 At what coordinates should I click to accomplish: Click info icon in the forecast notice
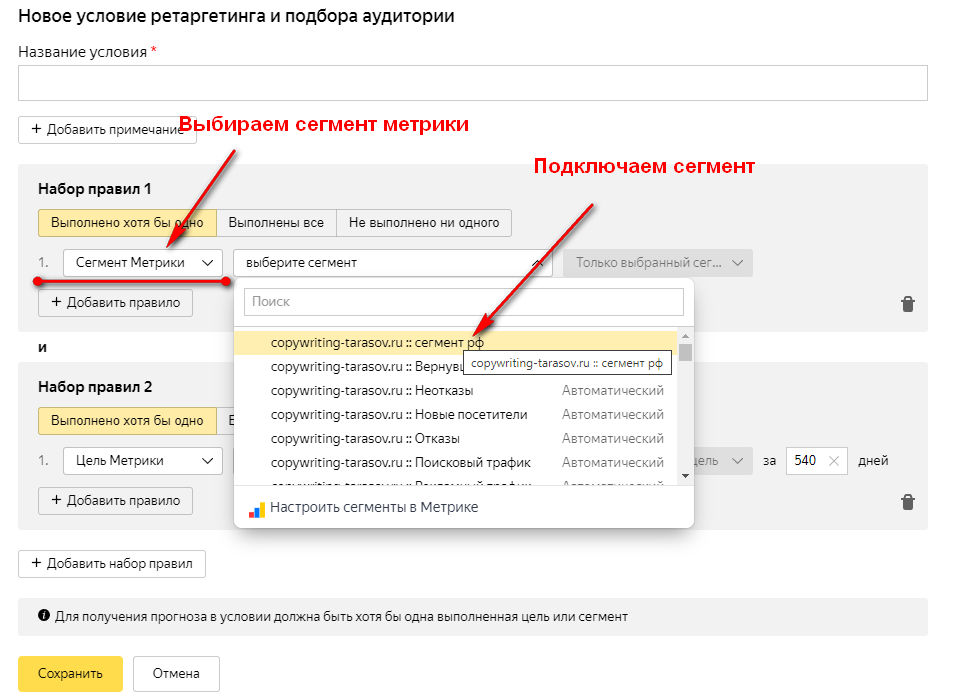coord(44,615)
